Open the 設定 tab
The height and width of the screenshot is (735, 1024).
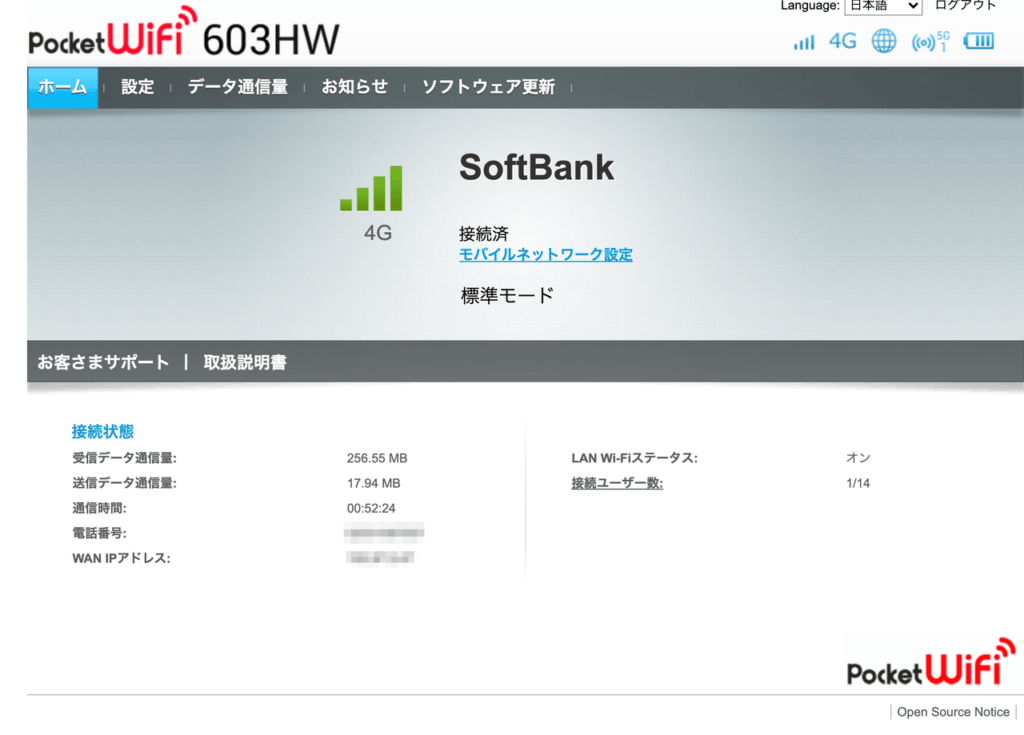137,87
